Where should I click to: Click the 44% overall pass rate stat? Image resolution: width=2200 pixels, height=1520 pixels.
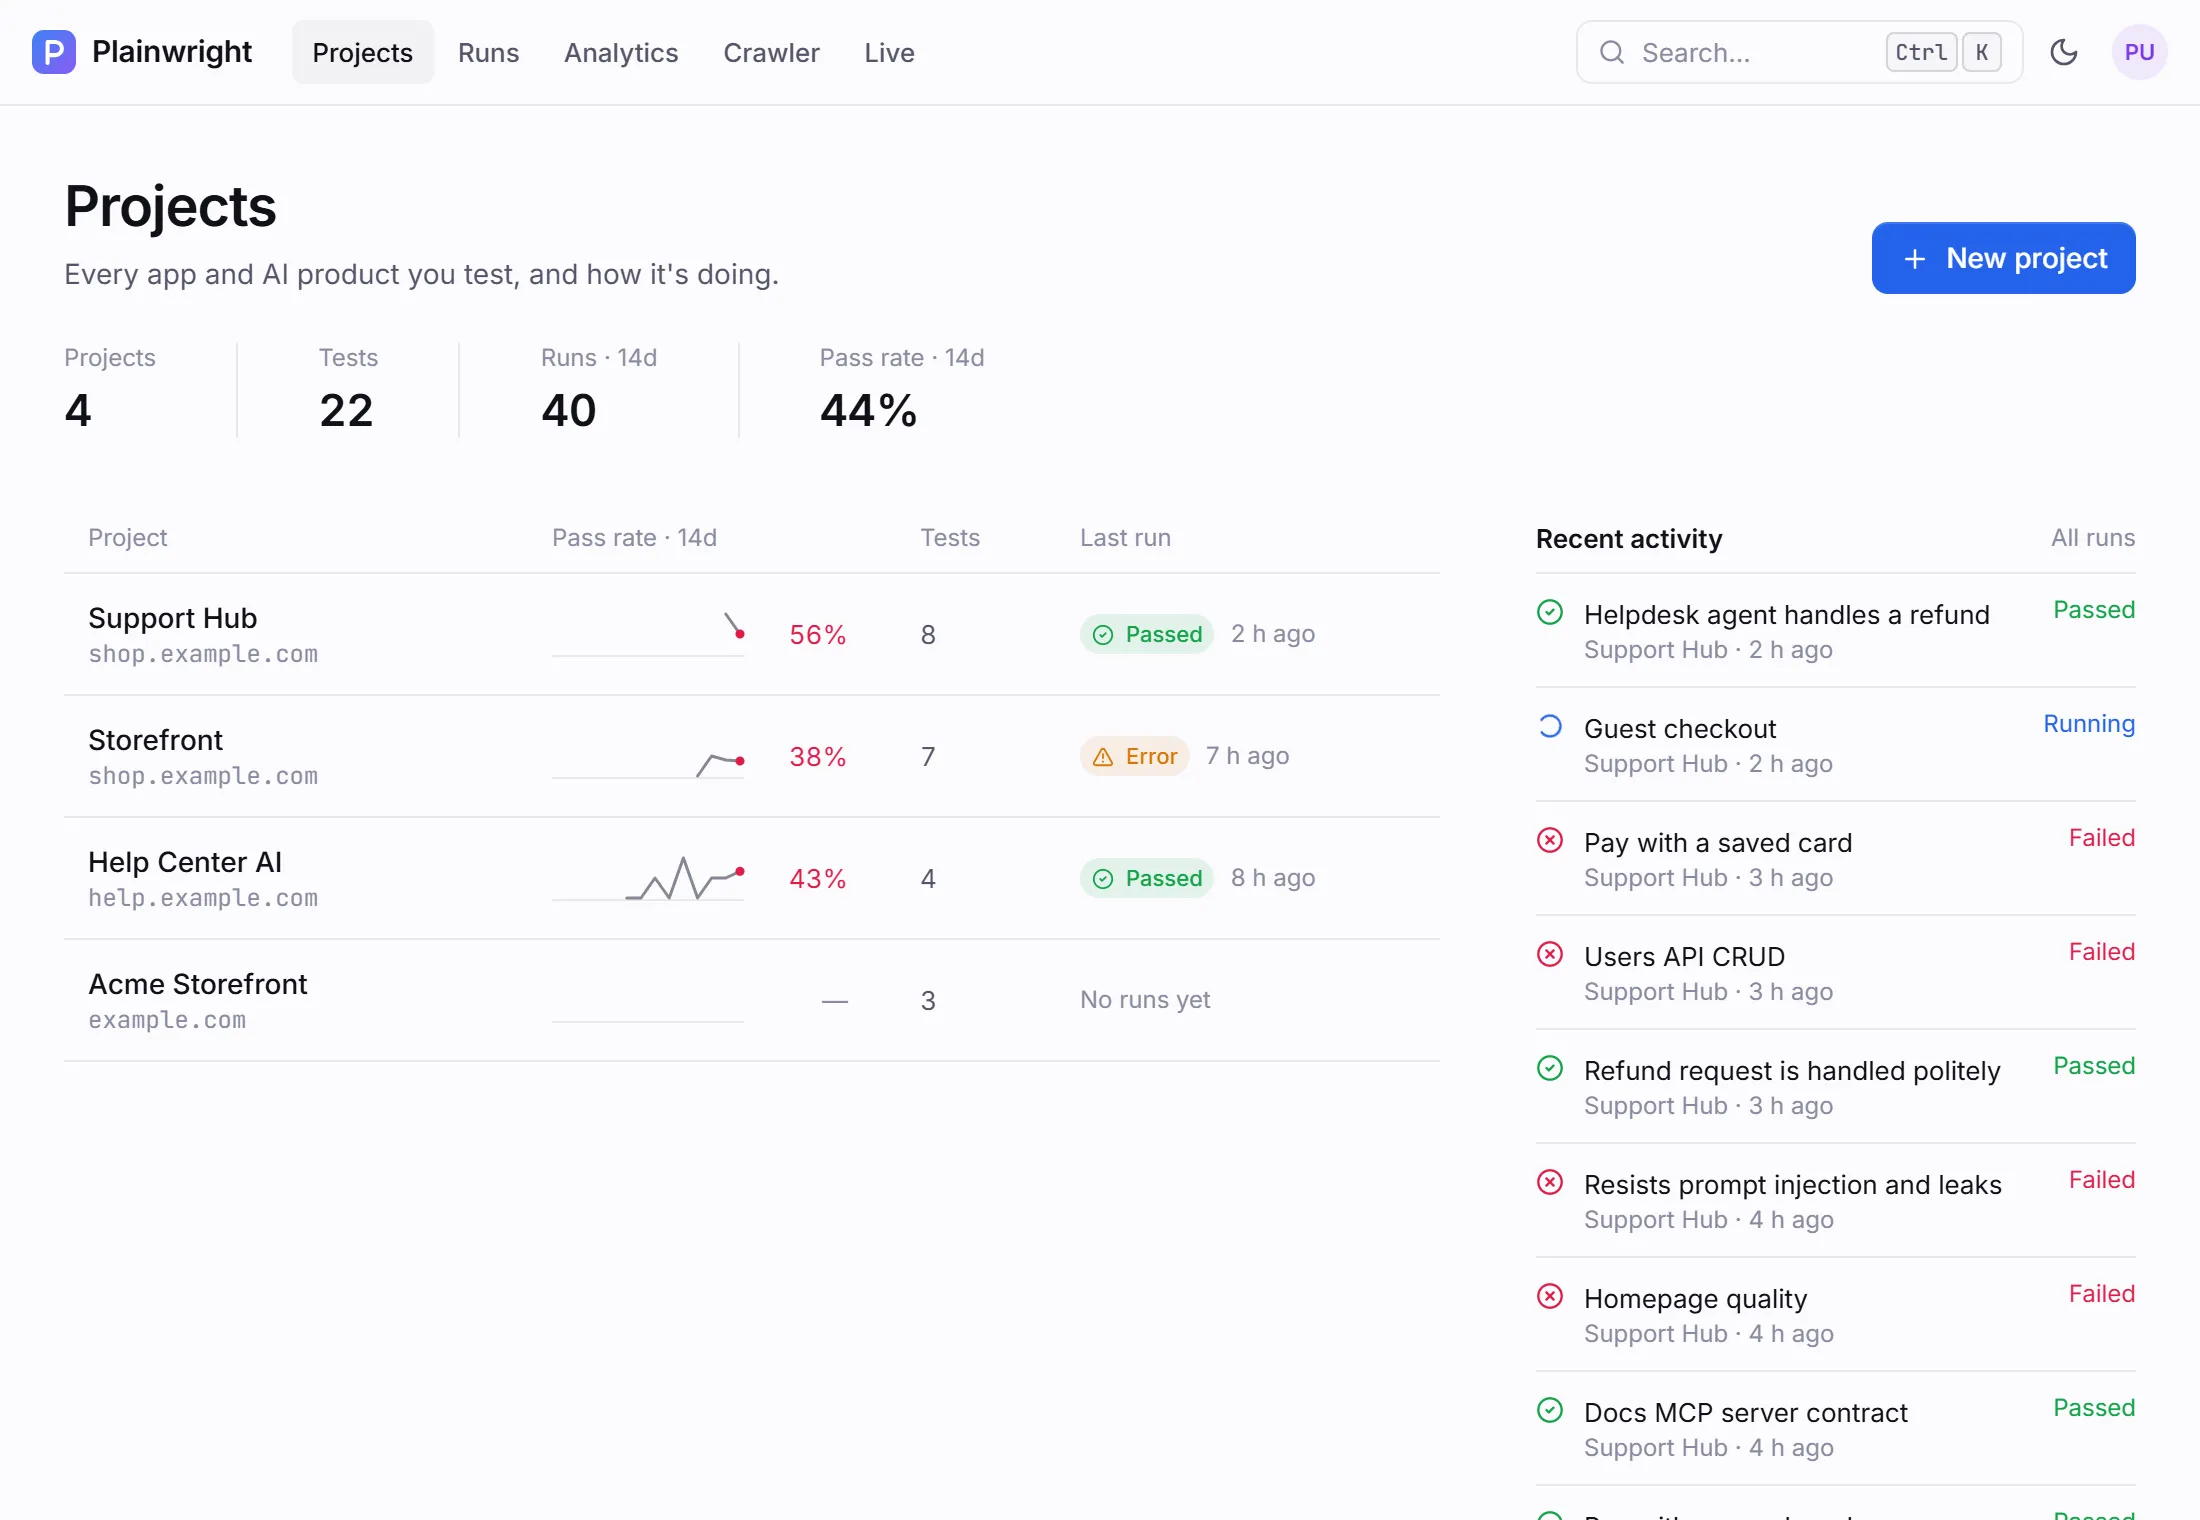point(868,411)
